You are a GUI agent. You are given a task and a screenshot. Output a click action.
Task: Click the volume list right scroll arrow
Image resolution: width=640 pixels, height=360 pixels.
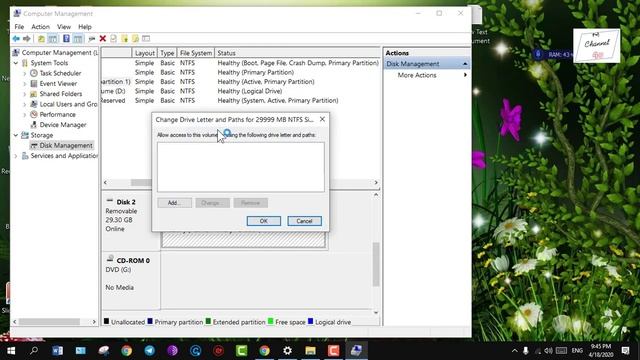pyautogui.click(x=376, y=182)
